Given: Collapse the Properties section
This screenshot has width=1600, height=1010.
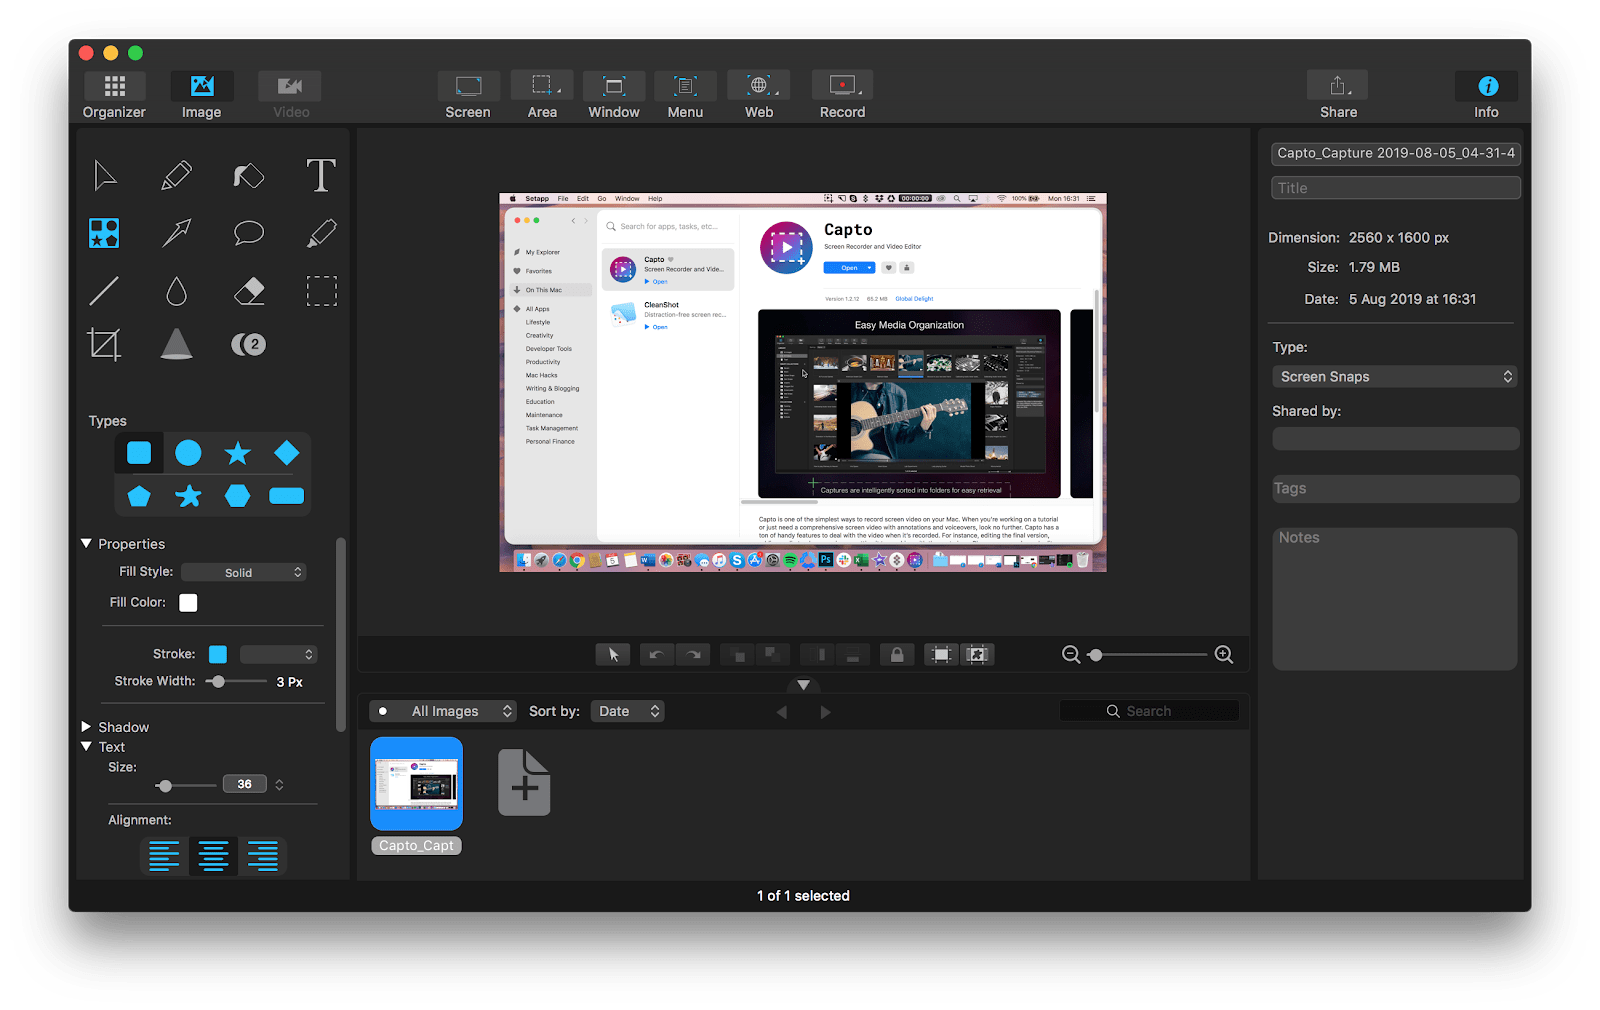Looking at the screenshot, I should click(86, 543).
